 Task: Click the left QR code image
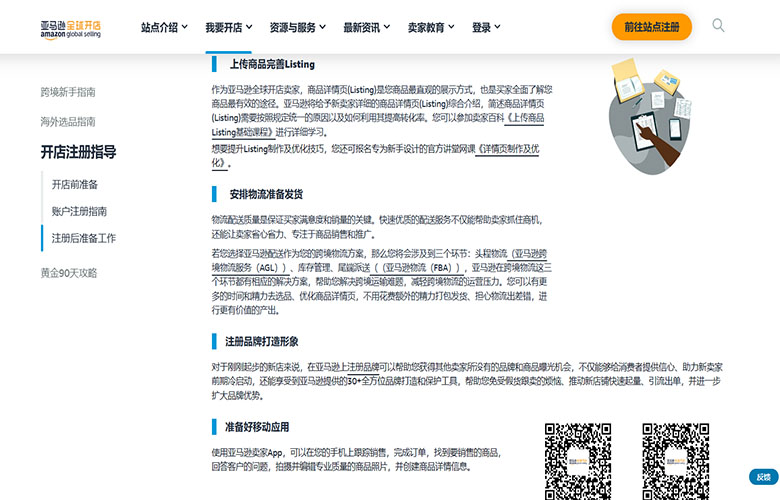point(578,461)
